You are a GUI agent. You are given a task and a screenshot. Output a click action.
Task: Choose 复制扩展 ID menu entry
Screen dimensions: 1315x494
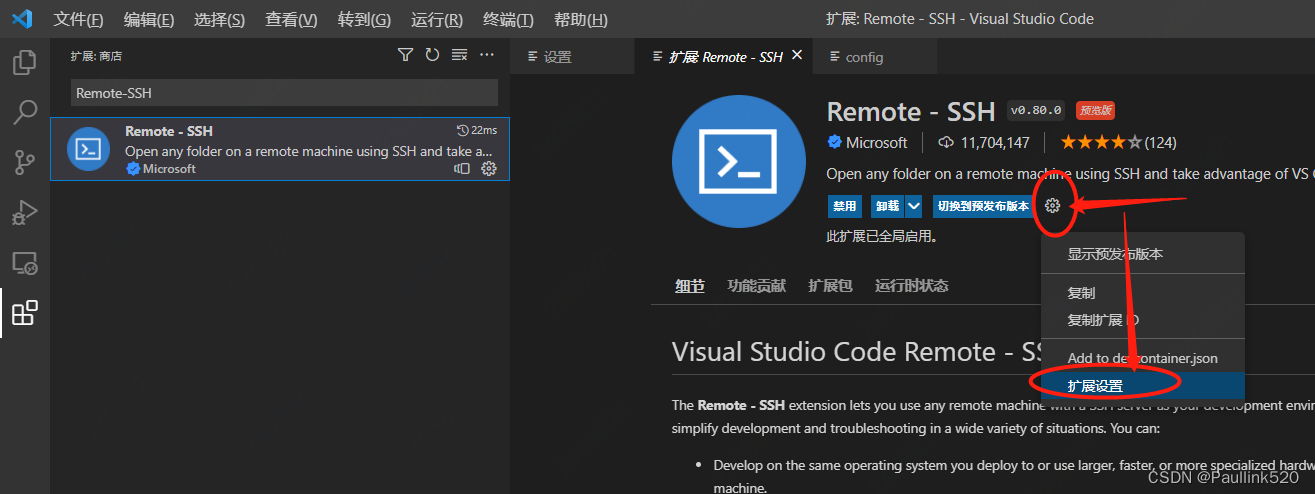[1143, 320]
